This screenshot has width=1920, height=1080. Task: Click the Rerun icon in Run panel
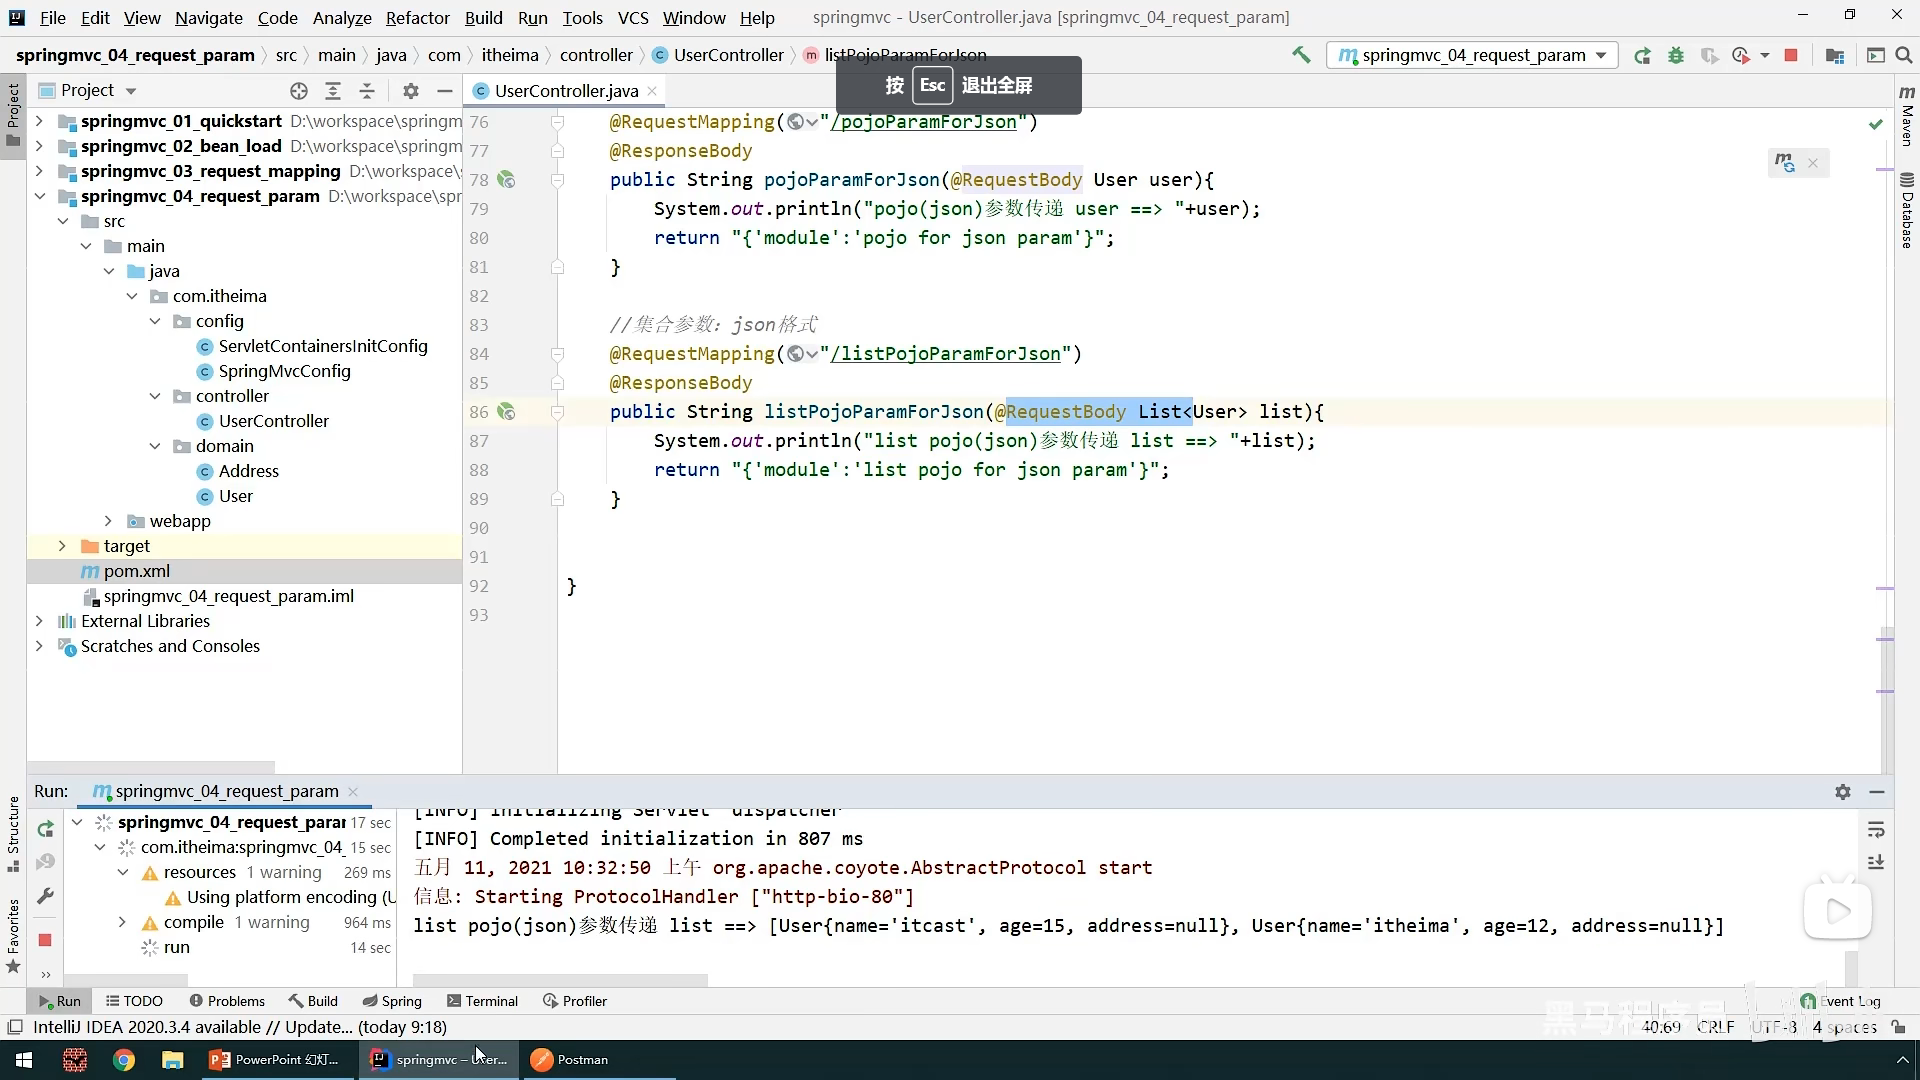[x=45, y=829]
